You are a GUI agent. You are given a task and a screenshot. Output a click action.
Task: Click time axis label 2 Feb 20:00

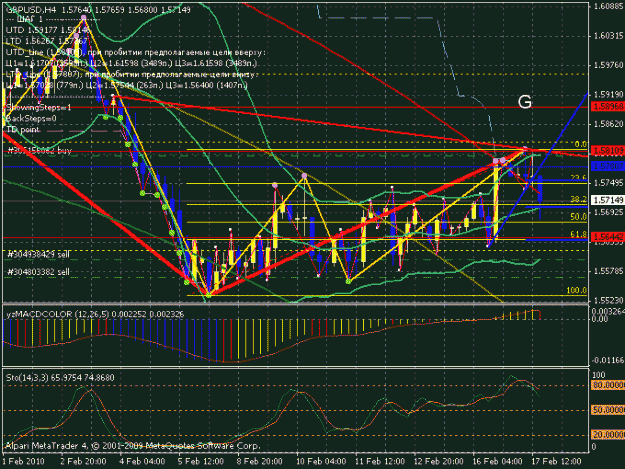83,461
